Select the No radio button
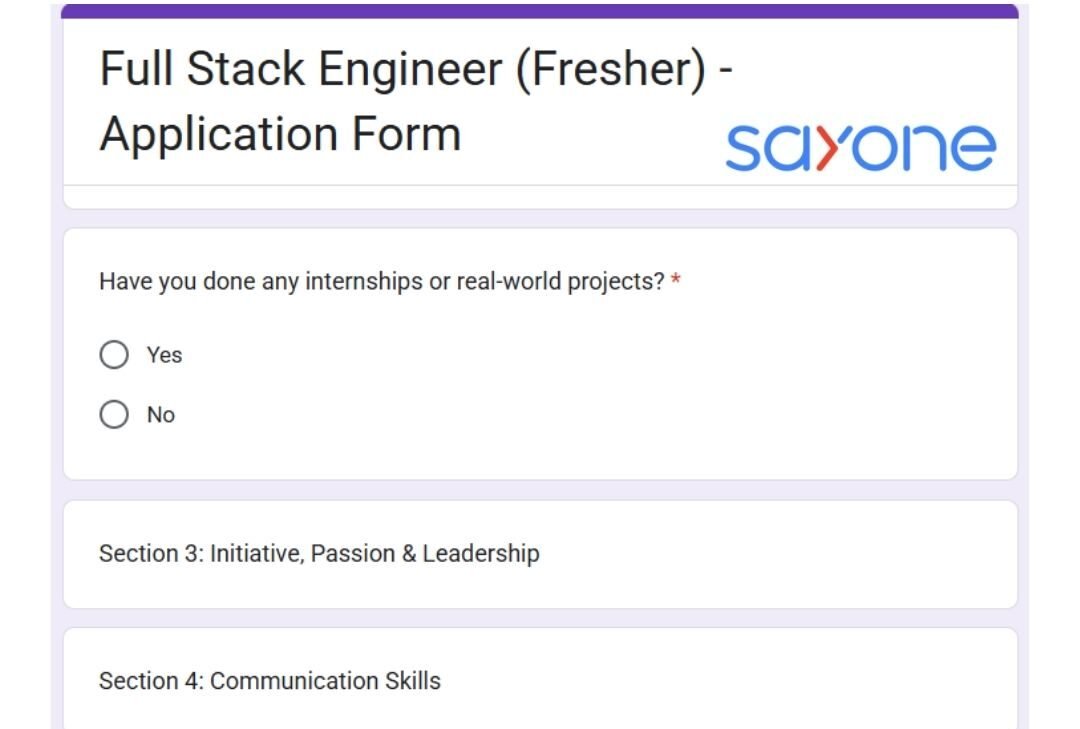Screen dimensions: 1080x729 tap(114, 415)
